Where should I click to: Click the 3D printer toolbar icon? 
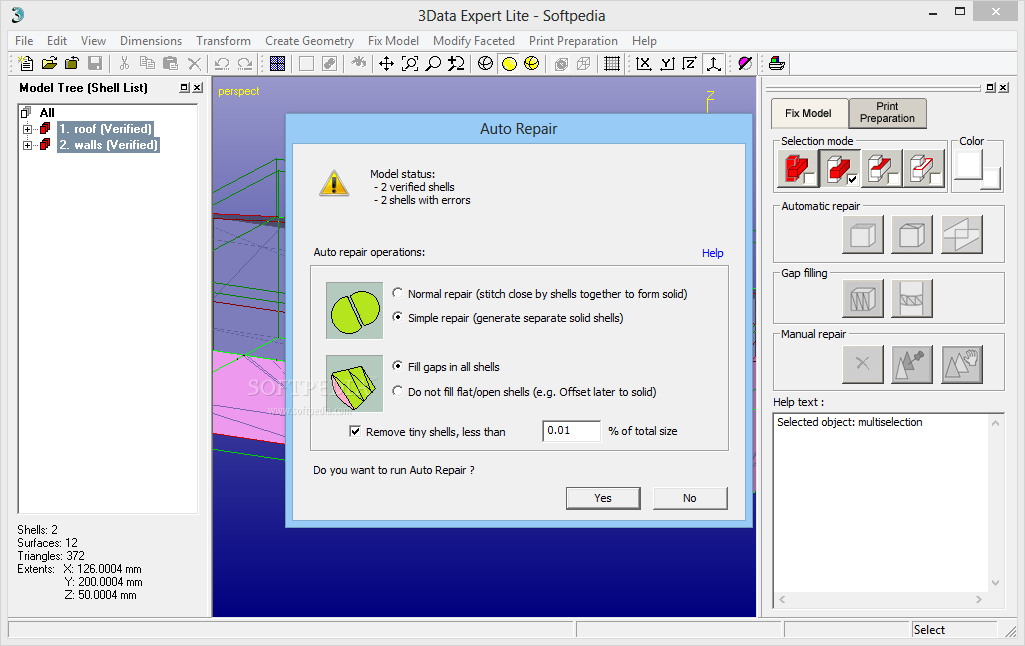(x=777, y=63)
